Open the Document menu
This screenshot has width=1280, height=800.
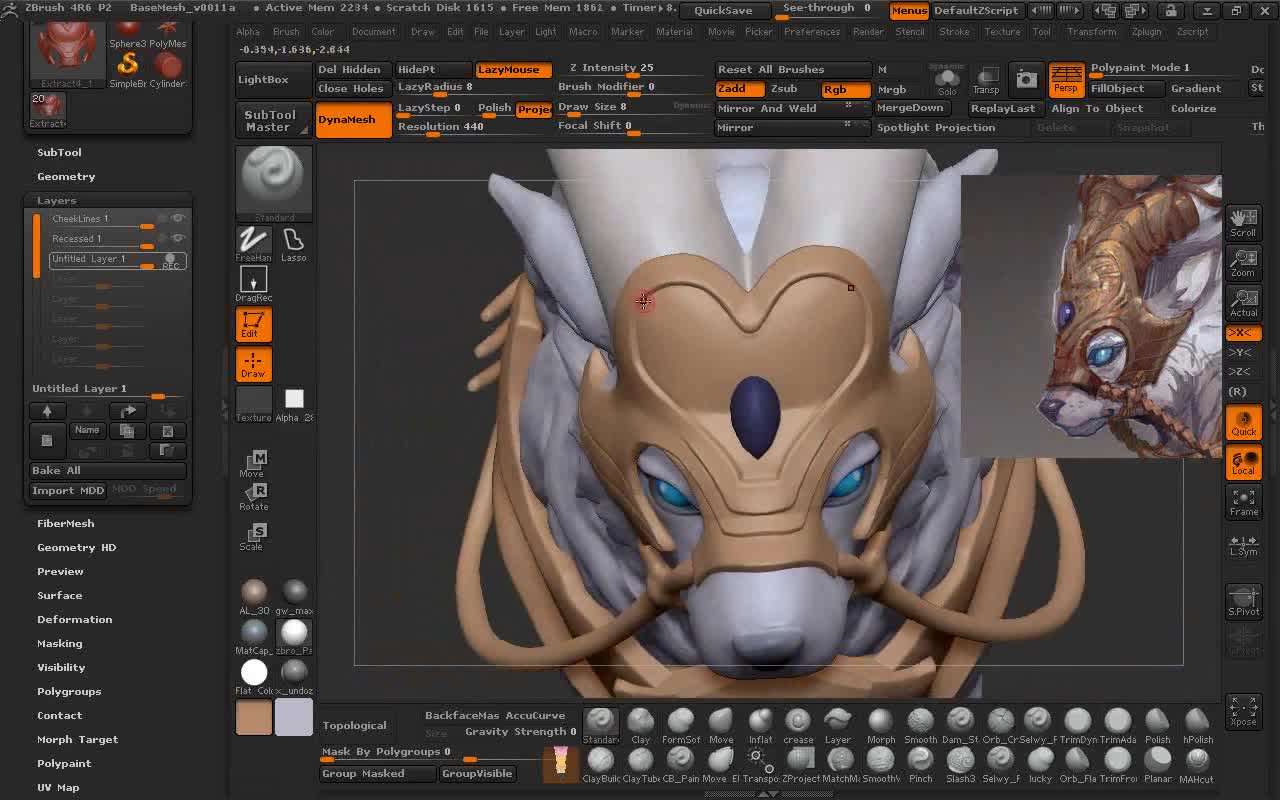tap(373, 32)
